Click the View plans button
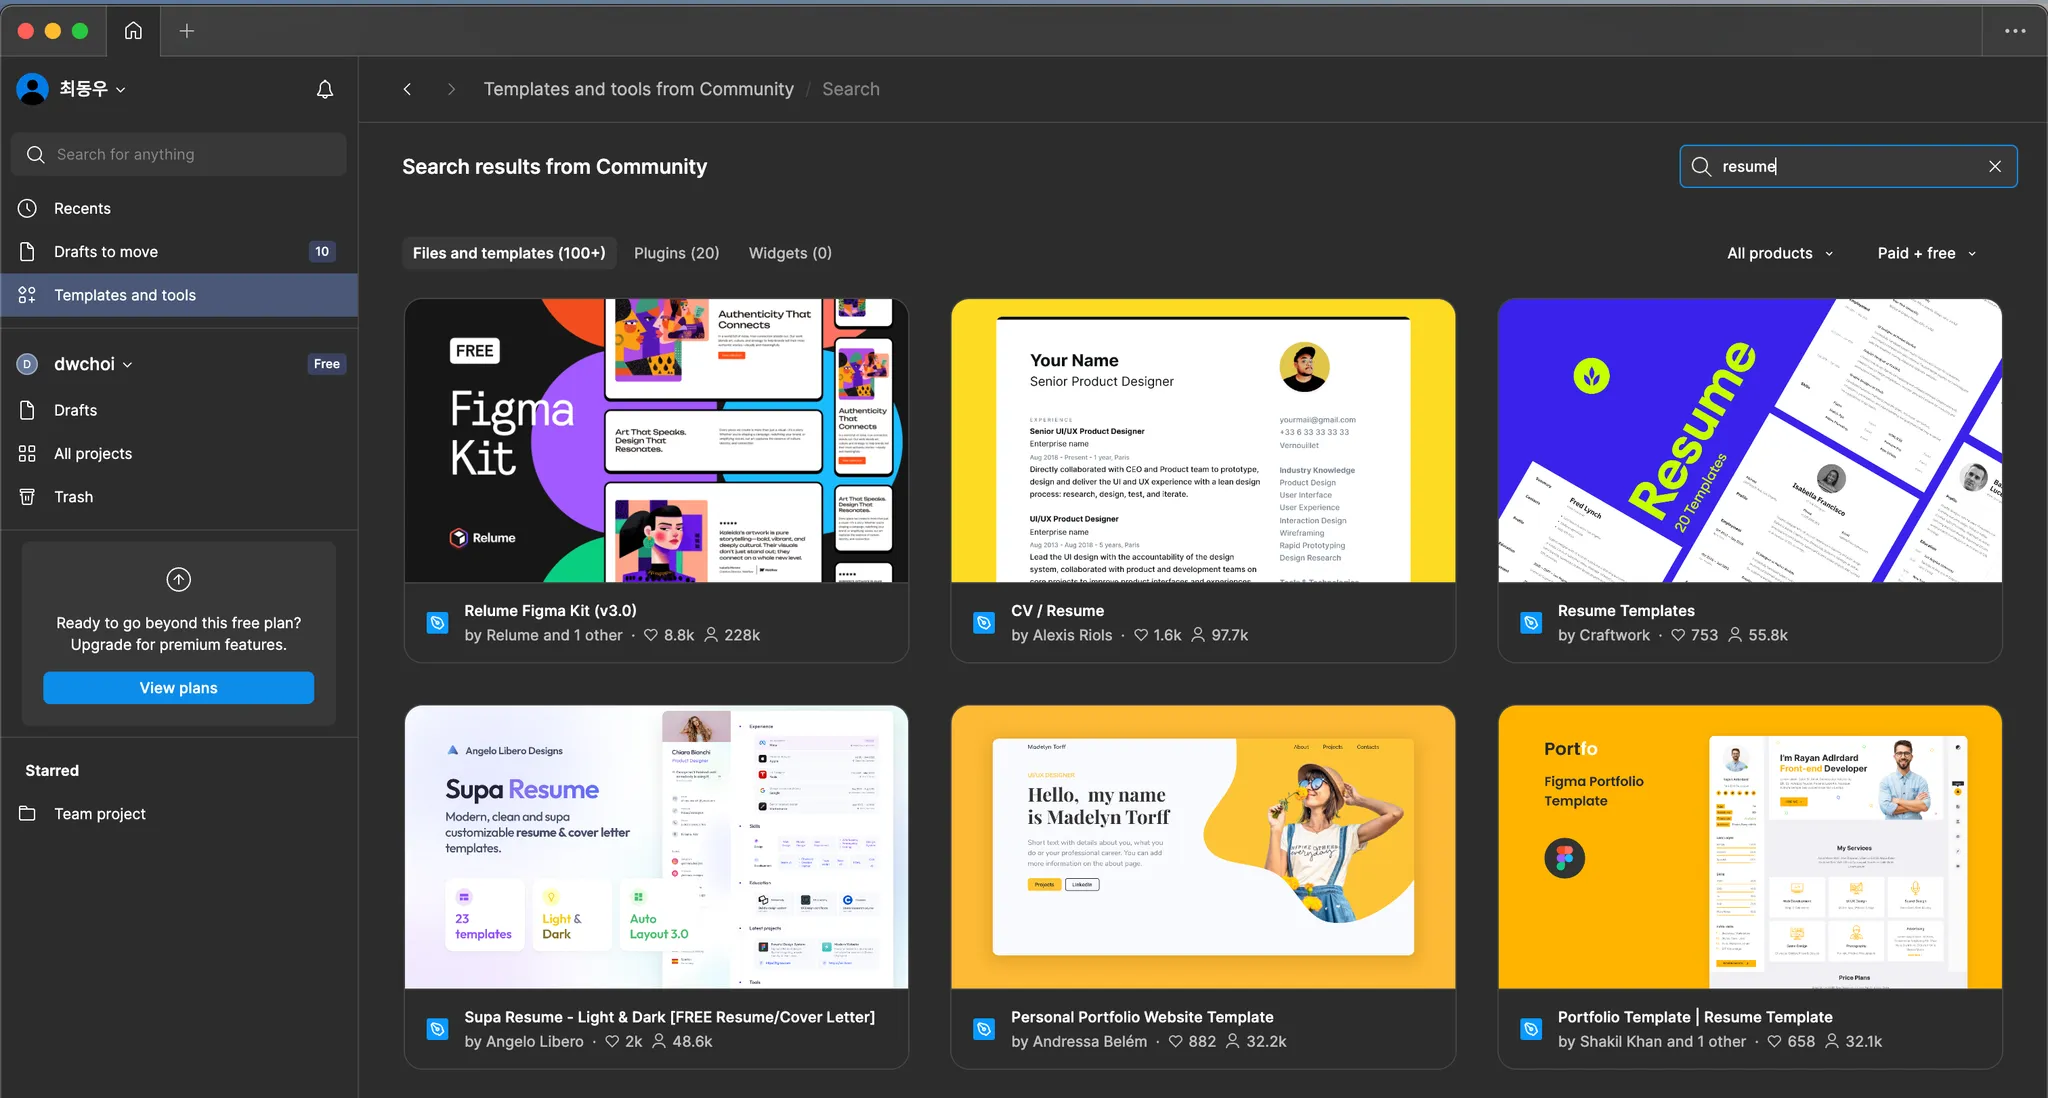The width and height of the screenshot is (2048, 1098). [178, 687]
